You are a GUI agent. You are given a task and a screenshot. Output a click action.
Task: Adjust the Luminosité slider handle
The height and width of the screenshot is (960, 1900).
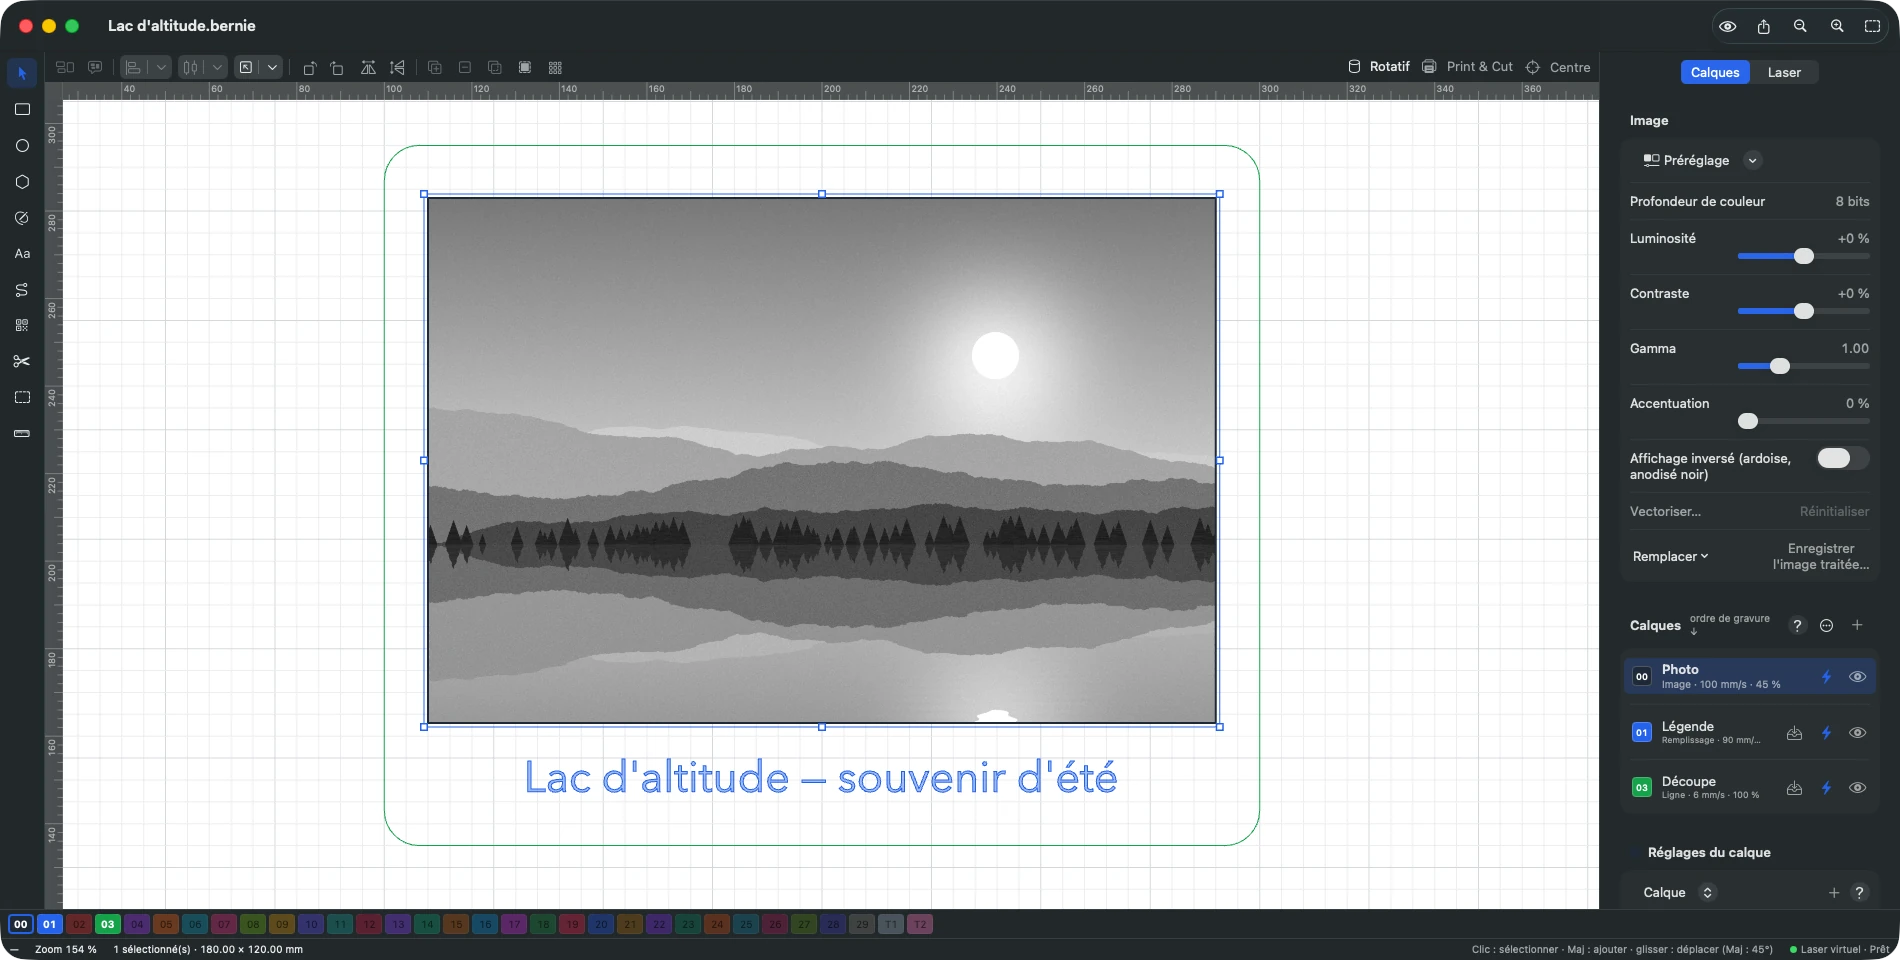(x=1804, y=256)
